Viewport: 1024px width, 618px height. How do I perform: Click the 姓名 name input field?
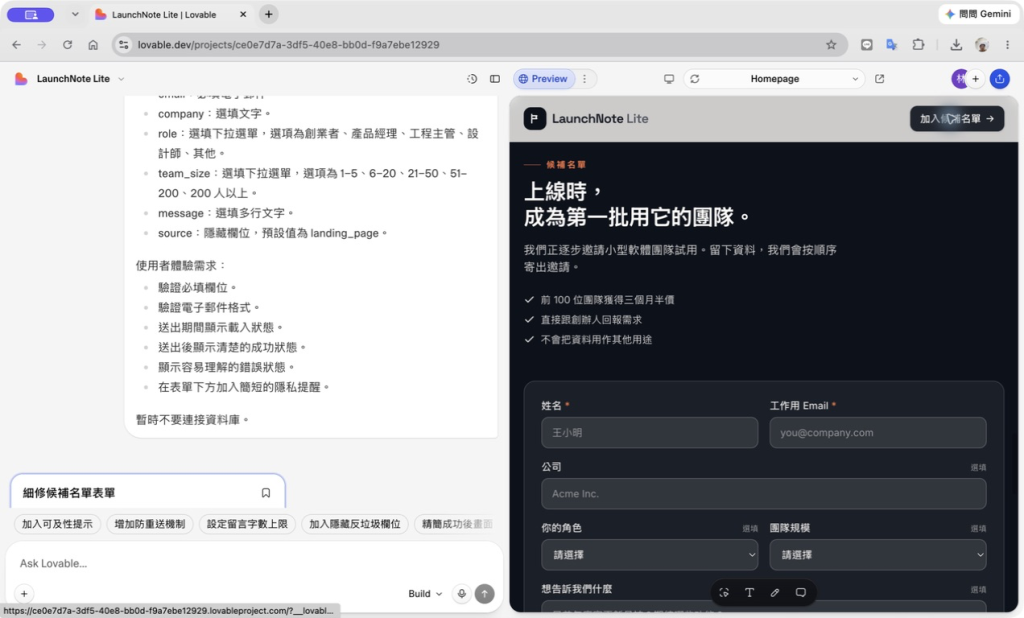tap(649, 432)
